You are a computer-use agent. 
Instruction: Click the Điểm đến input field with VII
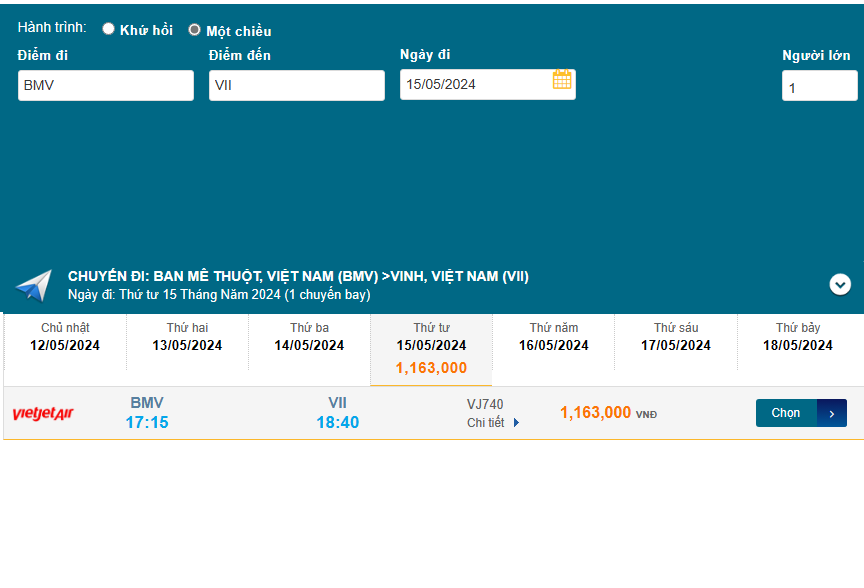tap(296, 86)
